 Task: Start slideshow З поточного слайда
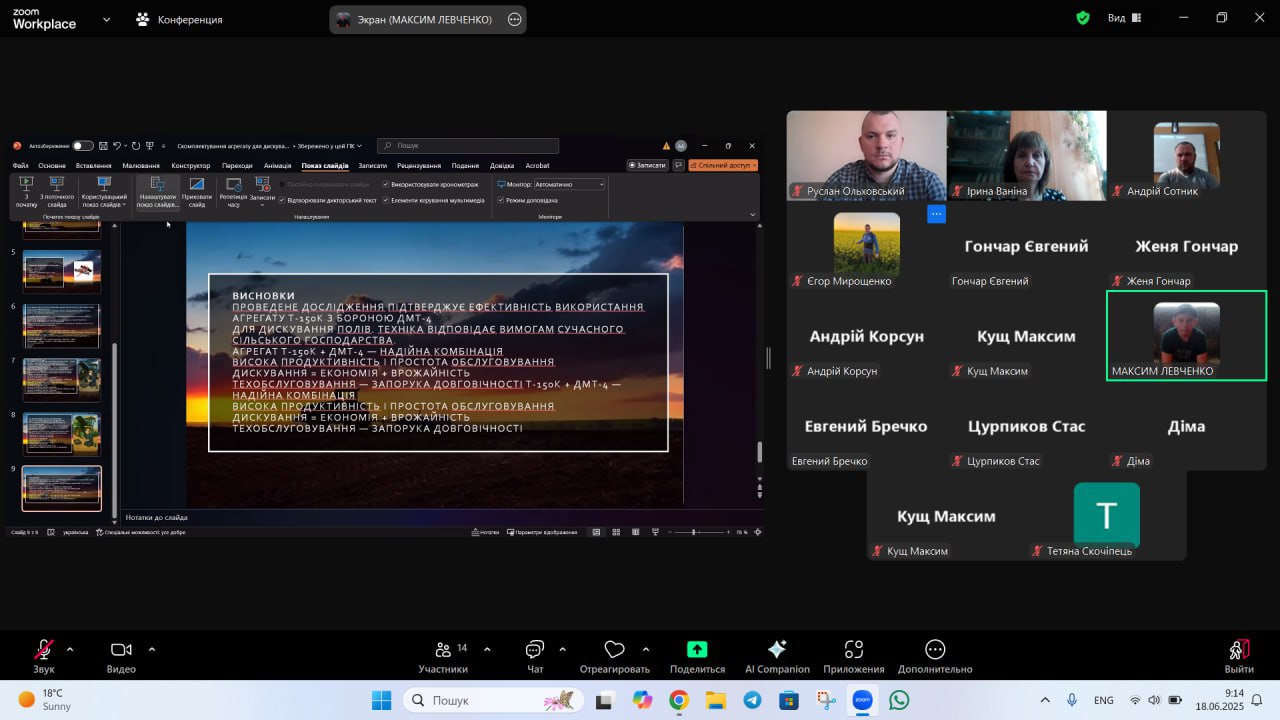(x=57, y=193)
